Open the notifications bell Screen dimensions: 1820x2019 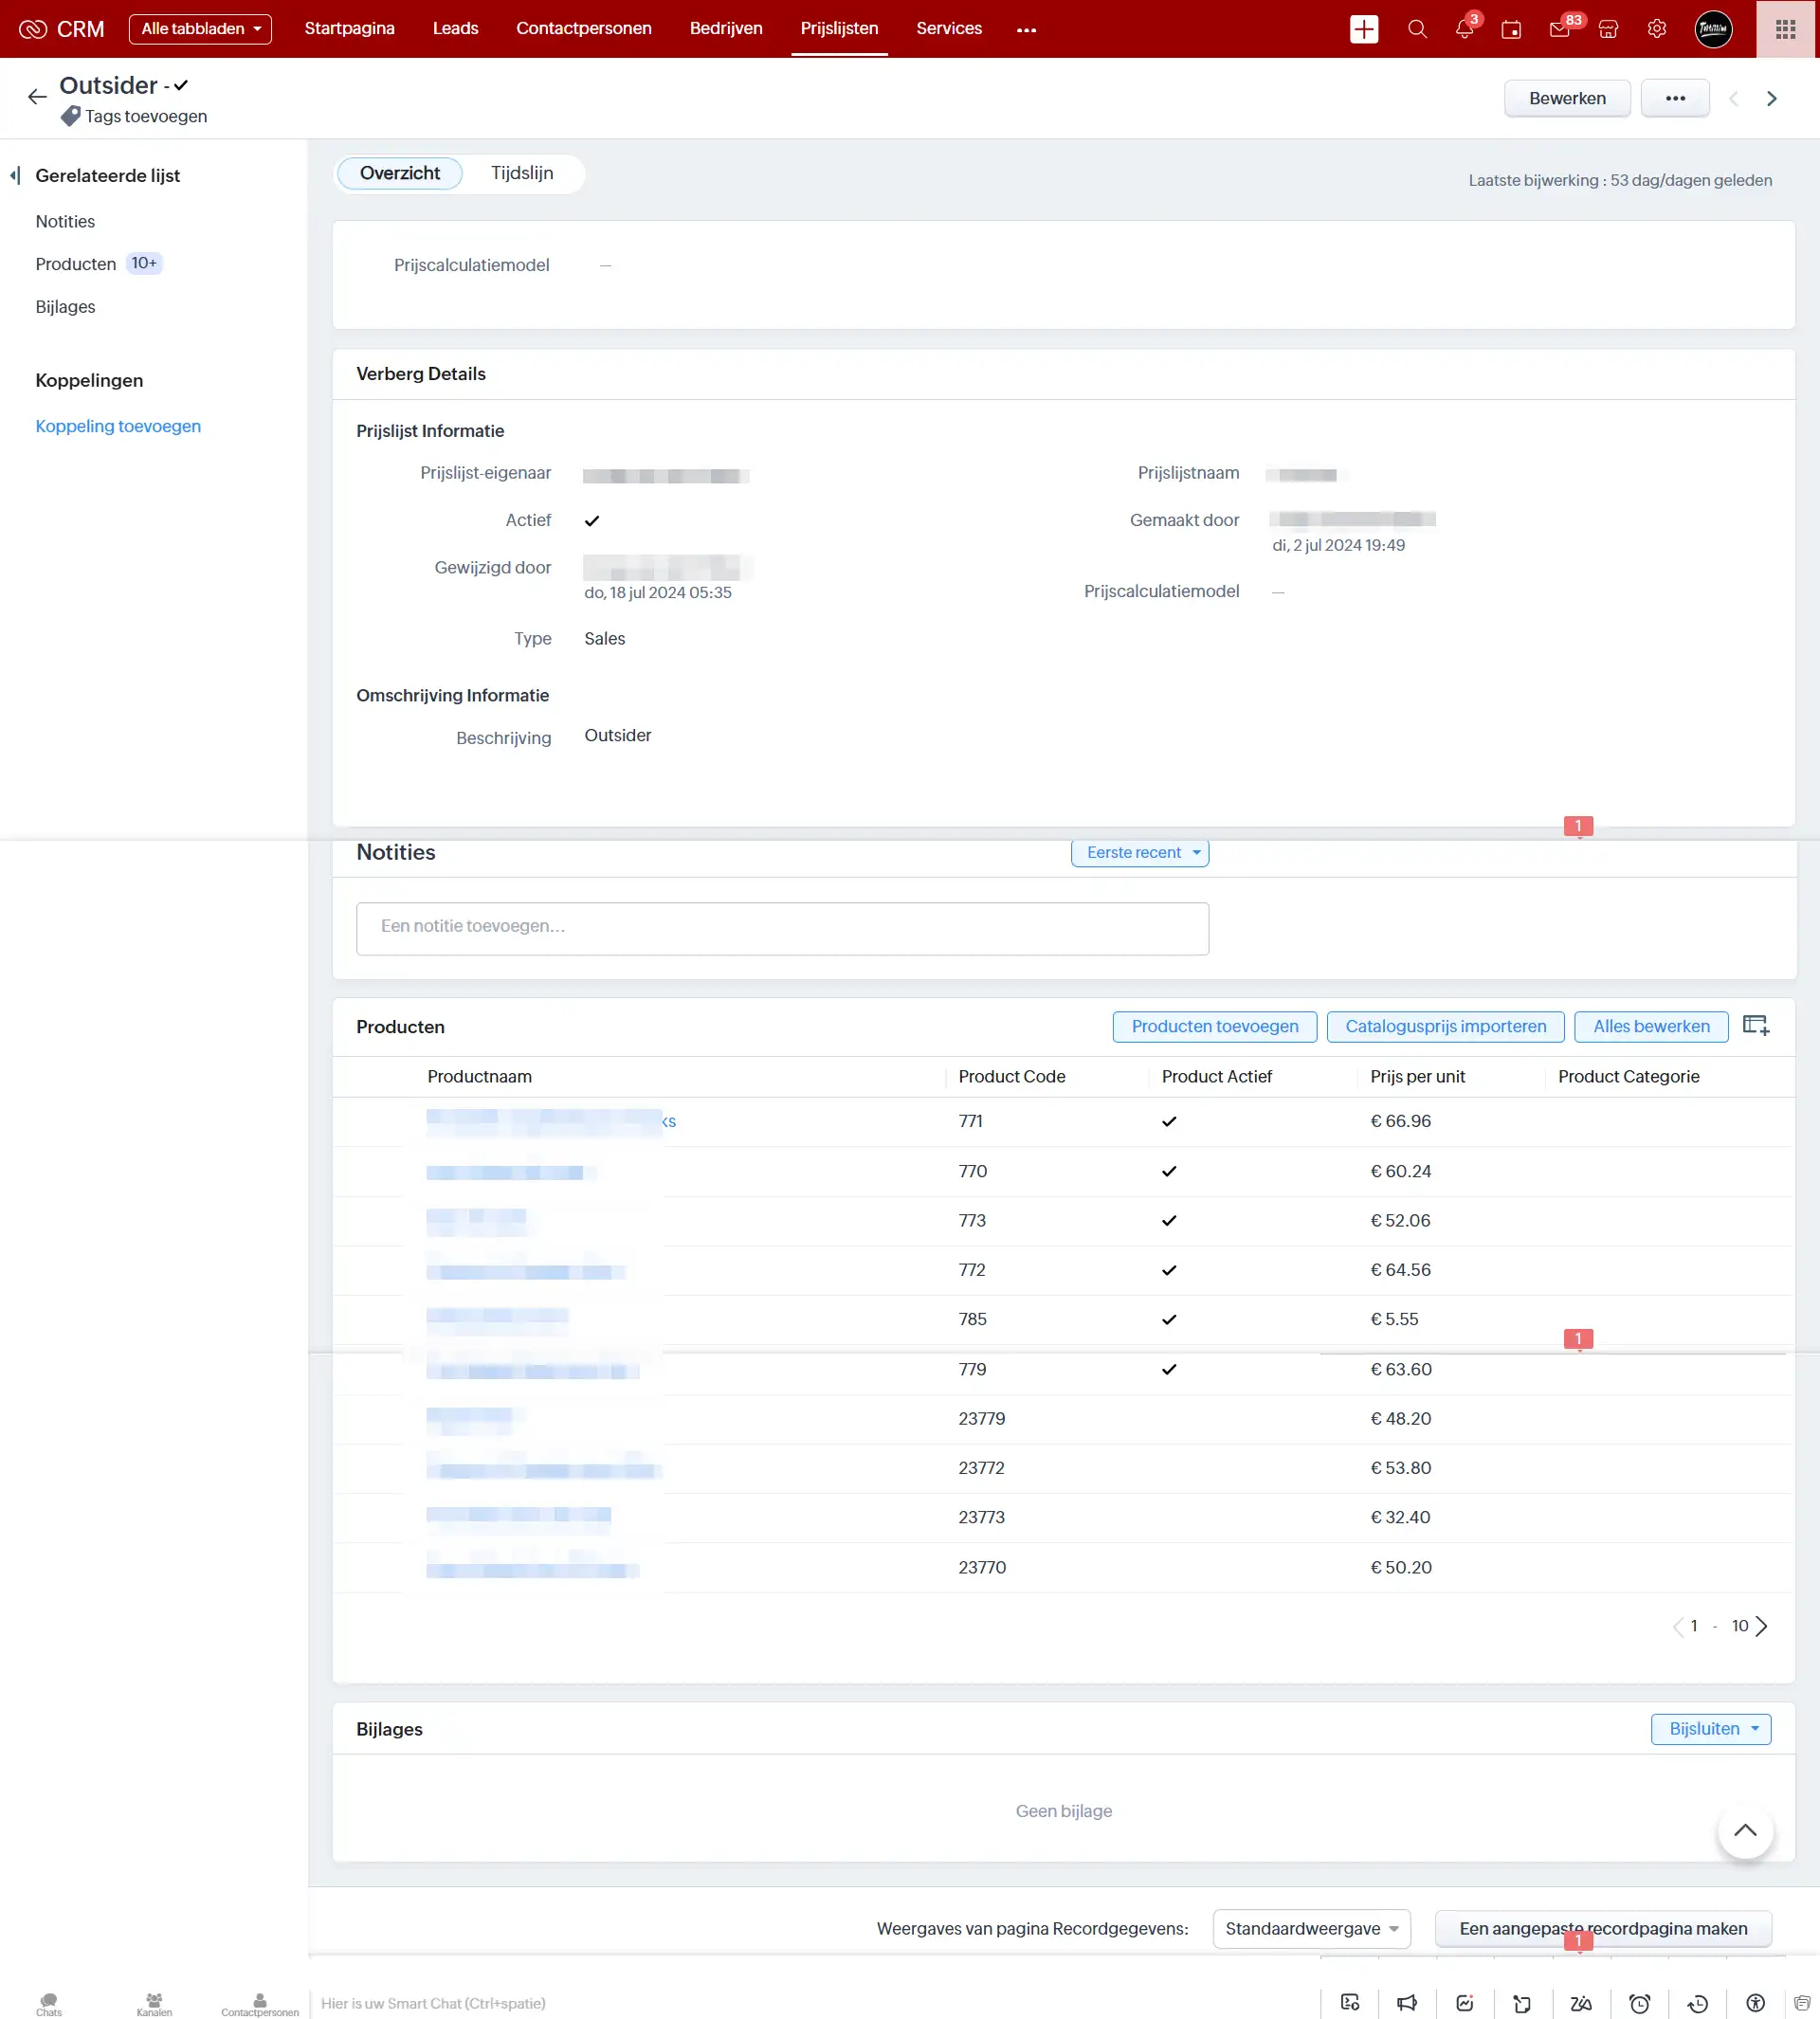(1462, 29)
